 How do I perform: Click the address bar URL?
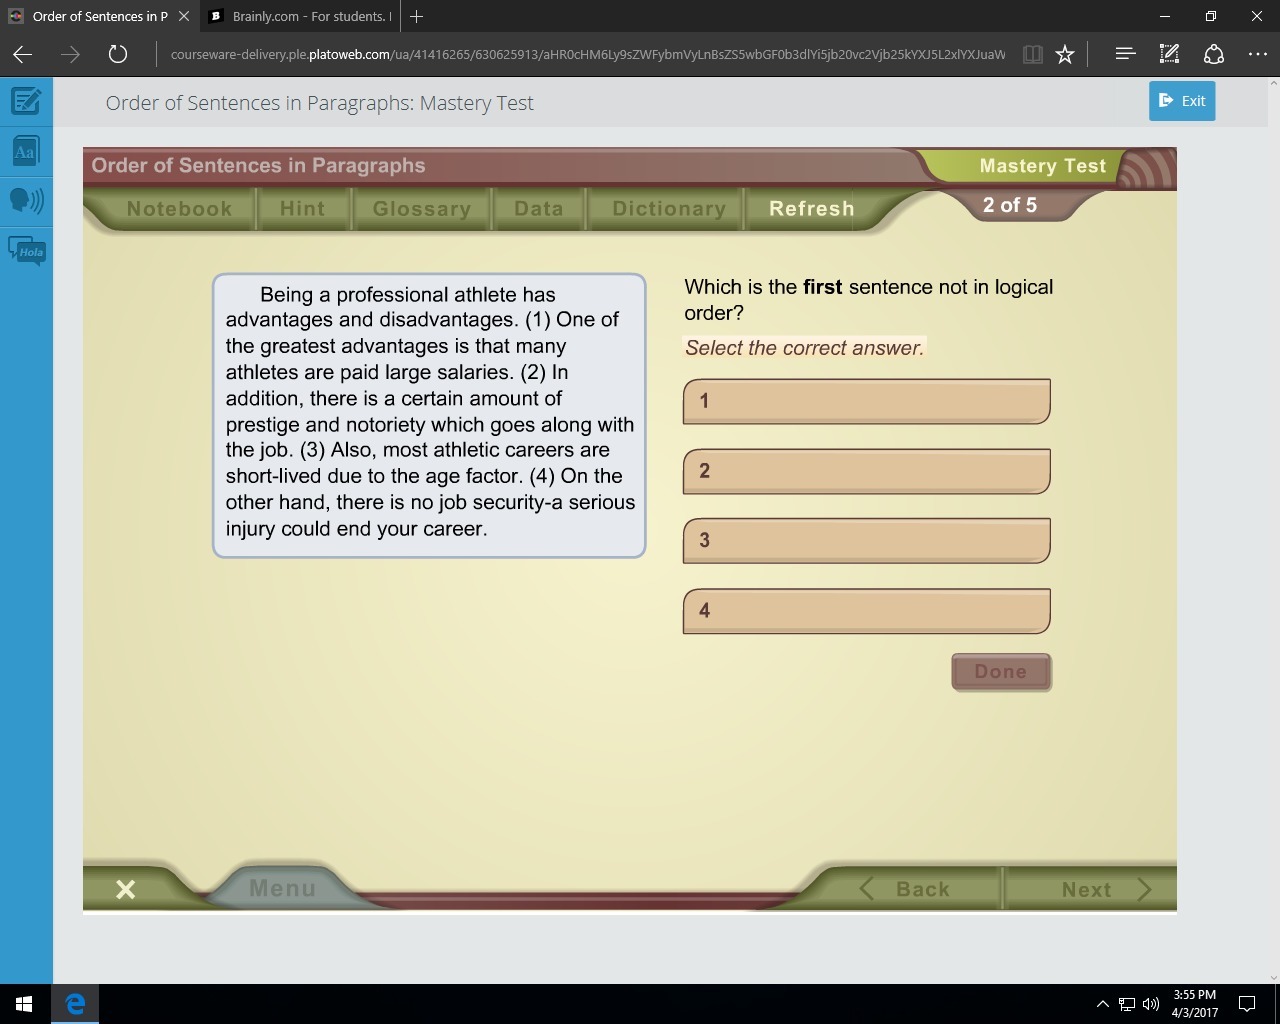[588, 54]
